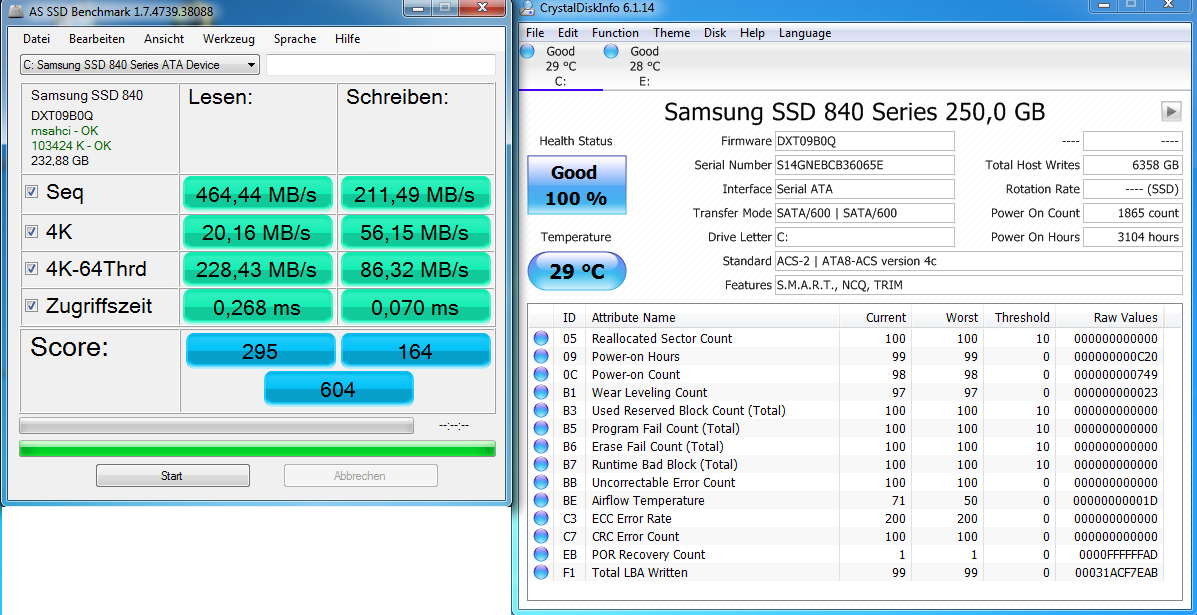1197x615 pixels.
Task: Click status orb for Runtime Bad Block
Action: (x=541, y=464)
